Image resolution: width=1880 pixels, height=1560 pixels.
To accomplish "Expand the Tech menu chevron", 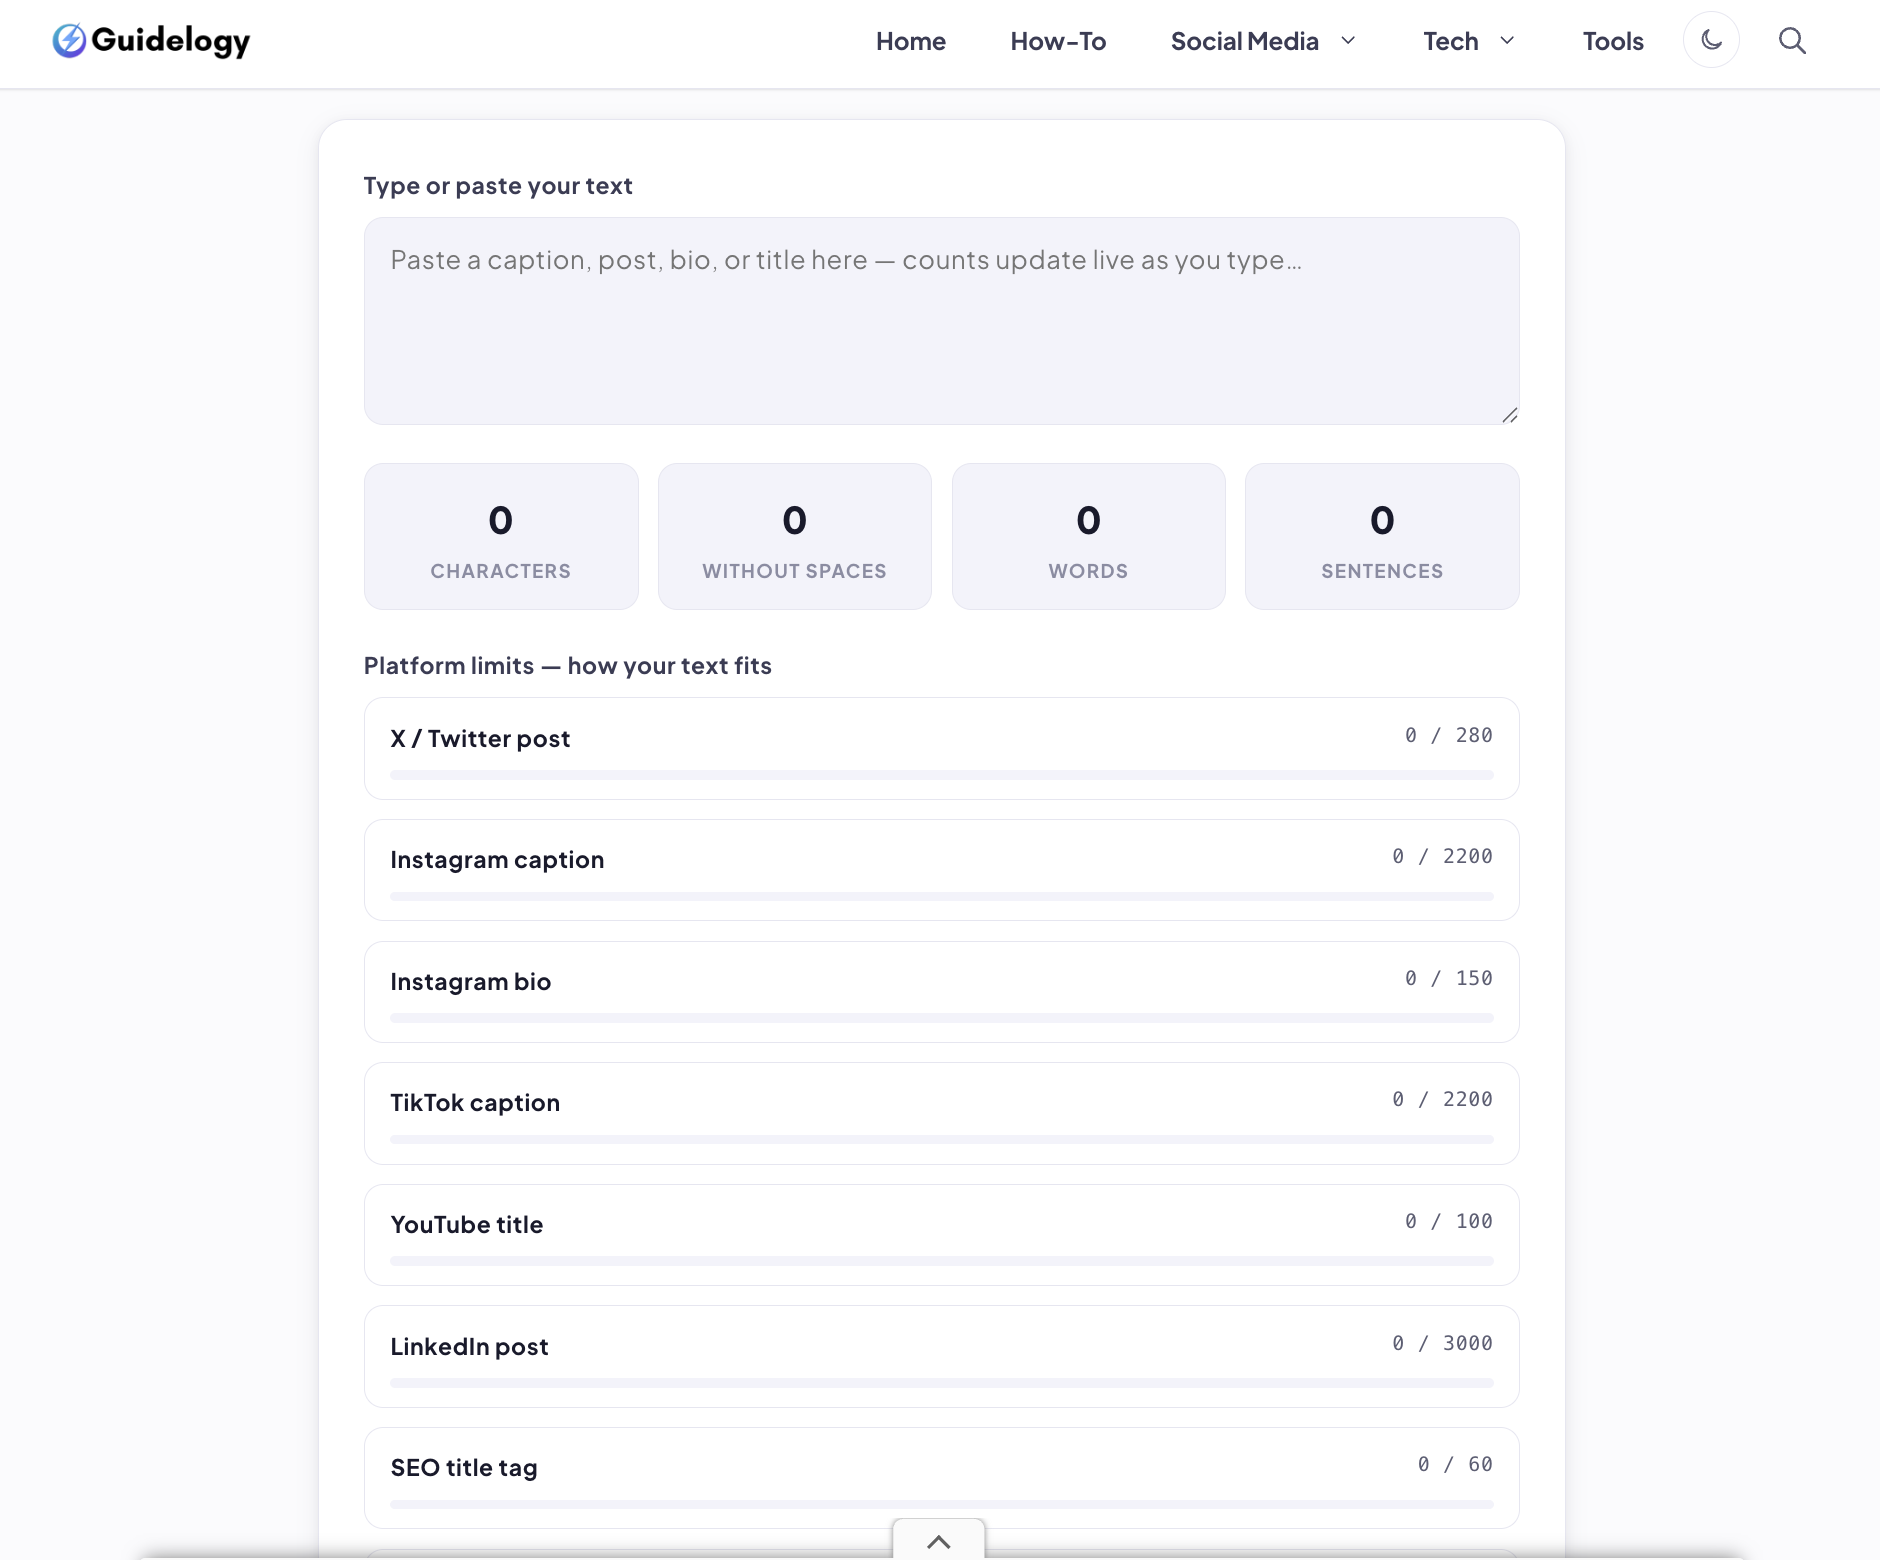I will tap(1507, 41).
